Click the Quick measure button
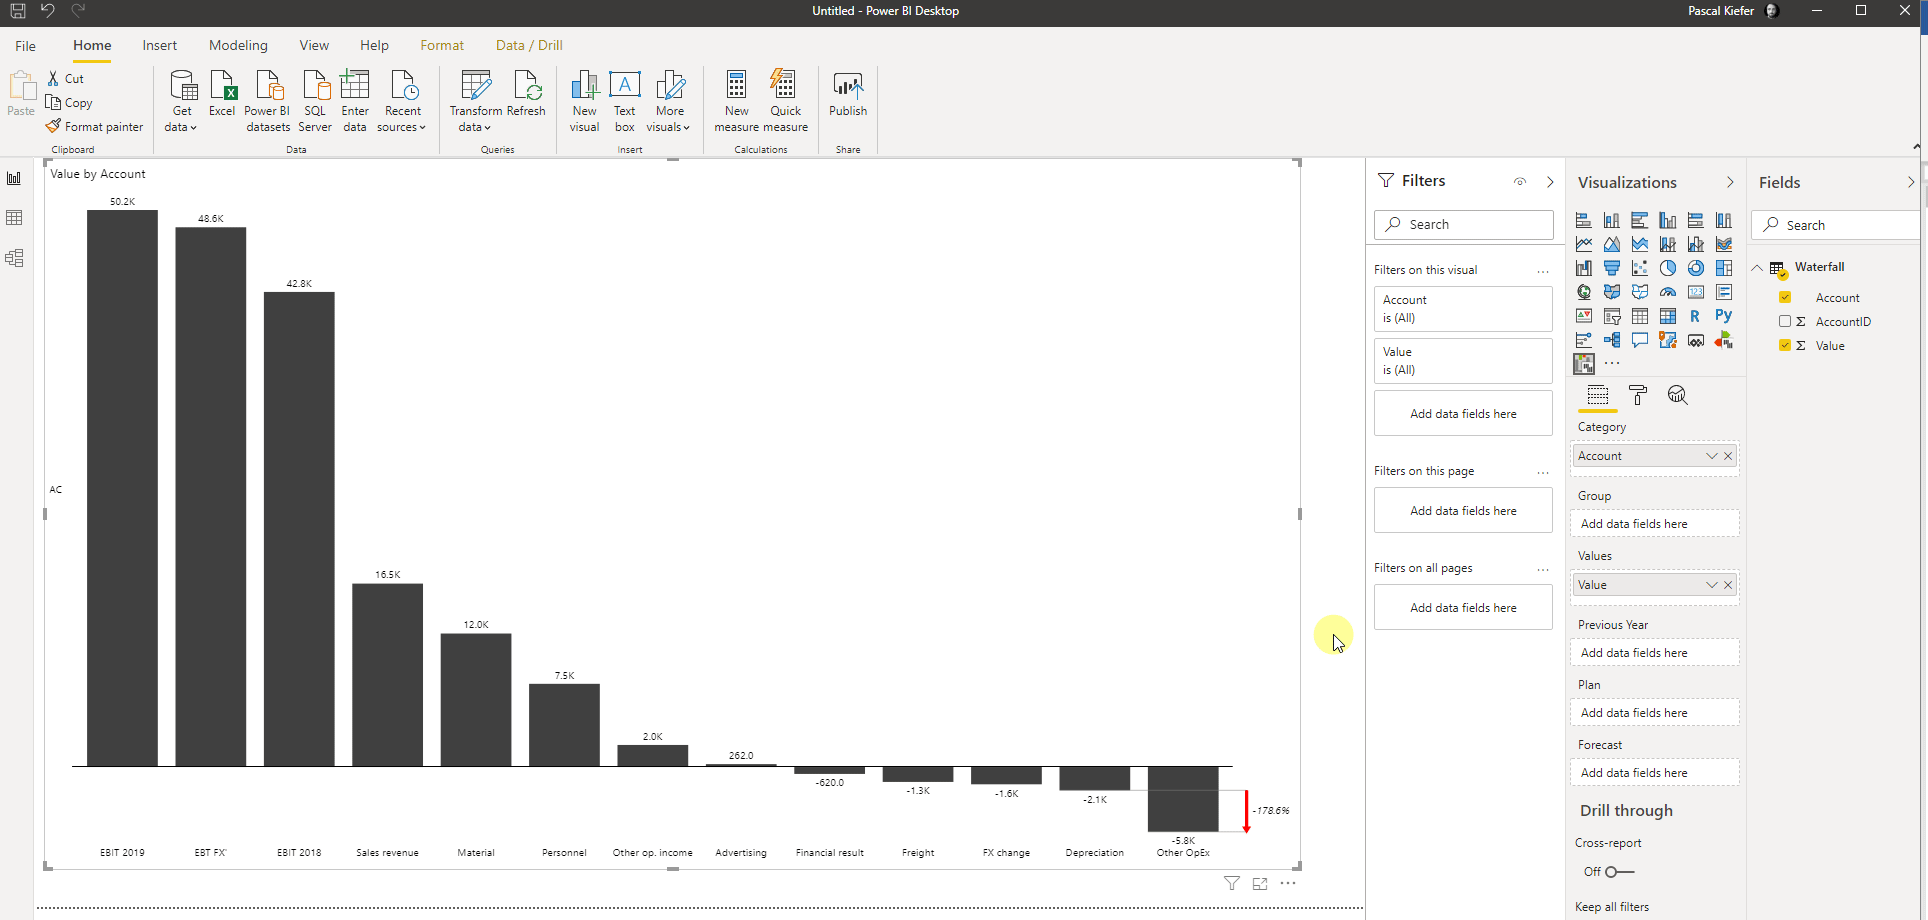 (786, 98)
